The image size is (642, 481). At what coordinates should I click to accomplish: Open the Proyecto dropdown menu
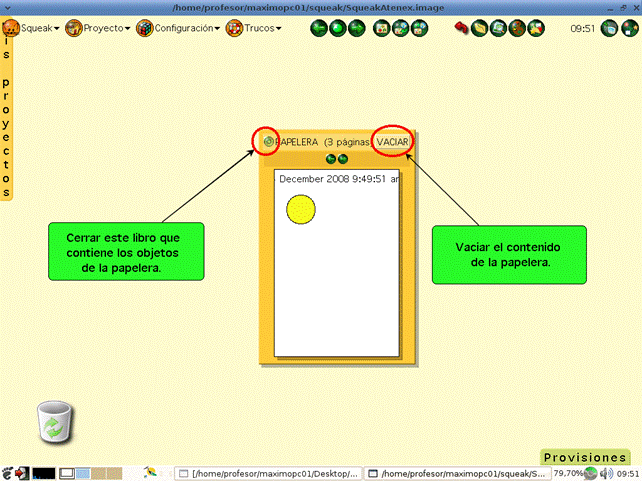(97, 28)
